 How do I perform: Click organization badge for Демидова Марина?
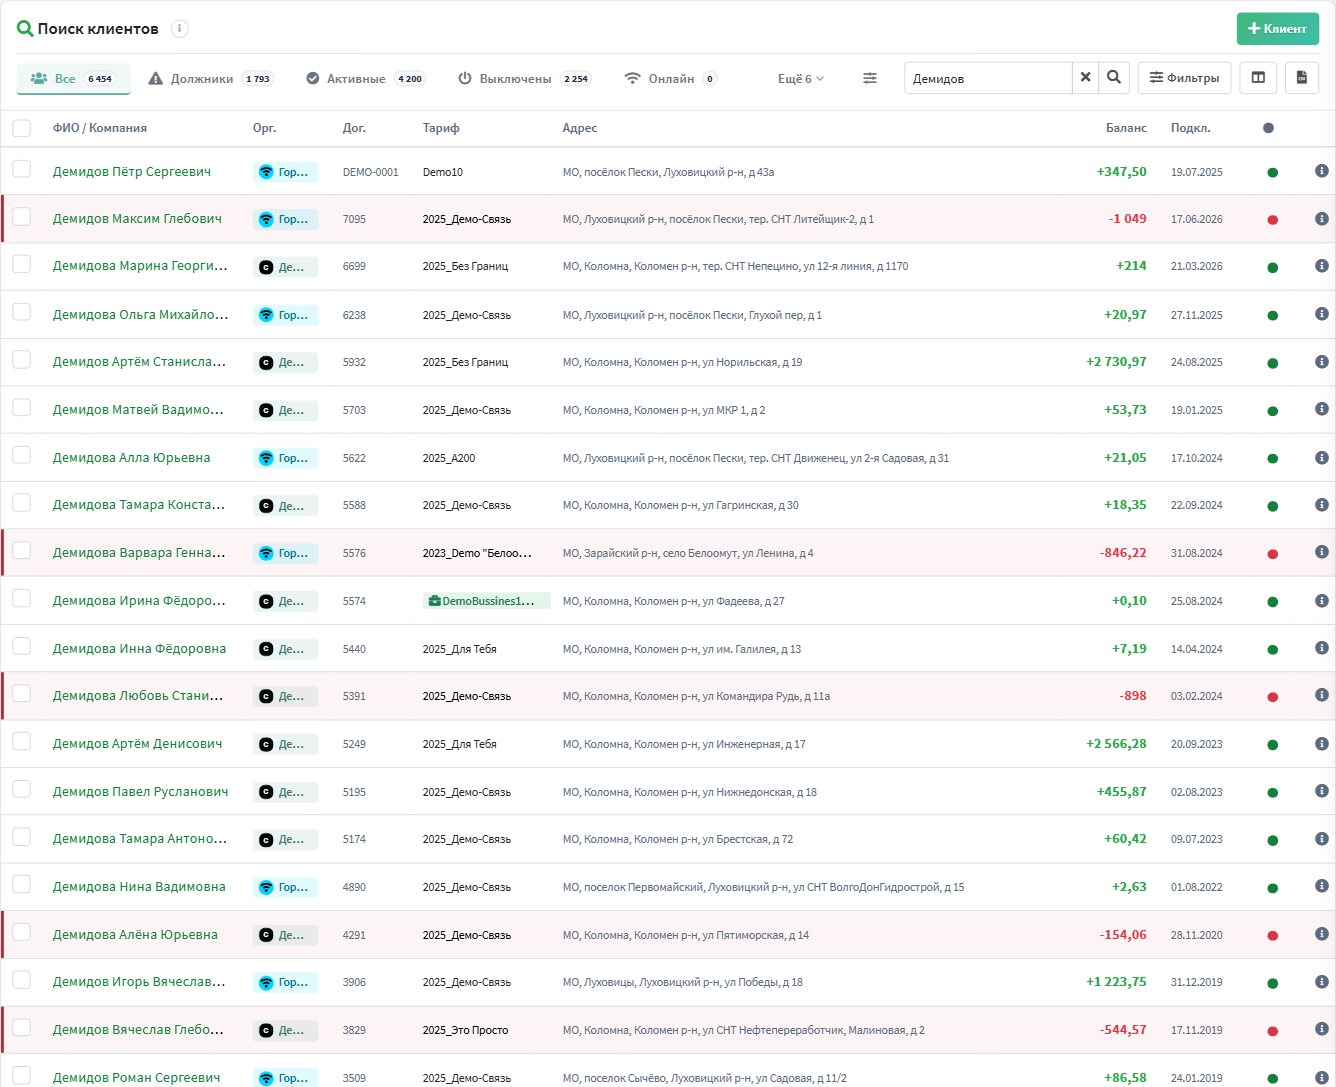[286, 267]
